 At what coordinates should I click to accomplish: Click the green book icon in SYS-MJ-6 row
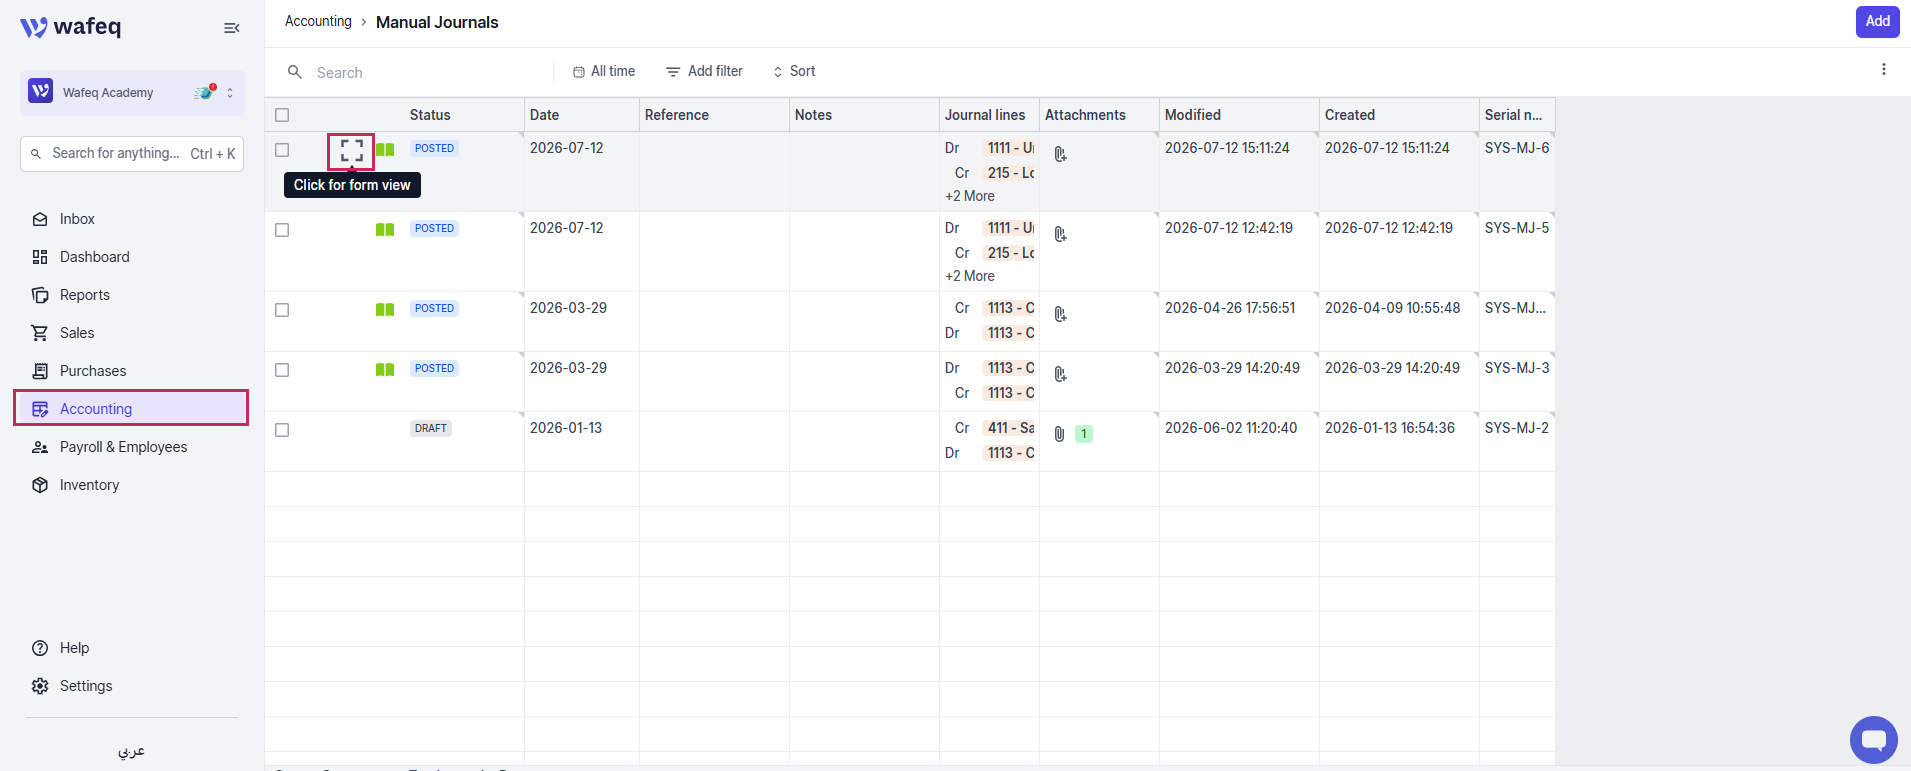[385, 150]
